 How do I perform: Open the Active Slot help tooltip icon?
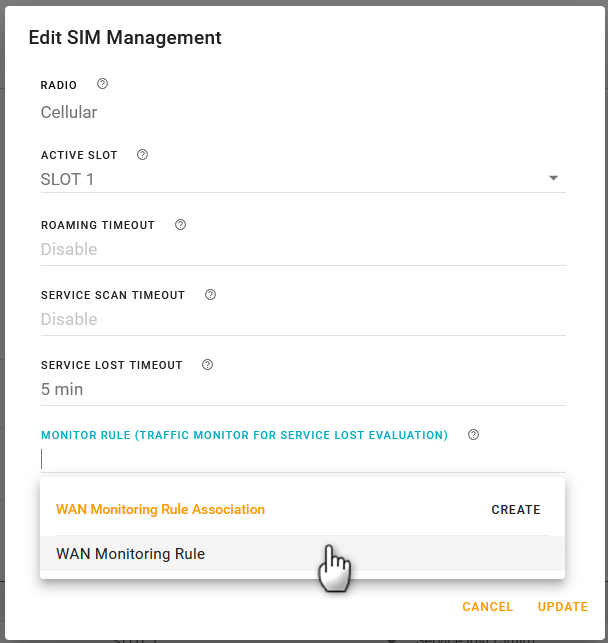point(142,155)
